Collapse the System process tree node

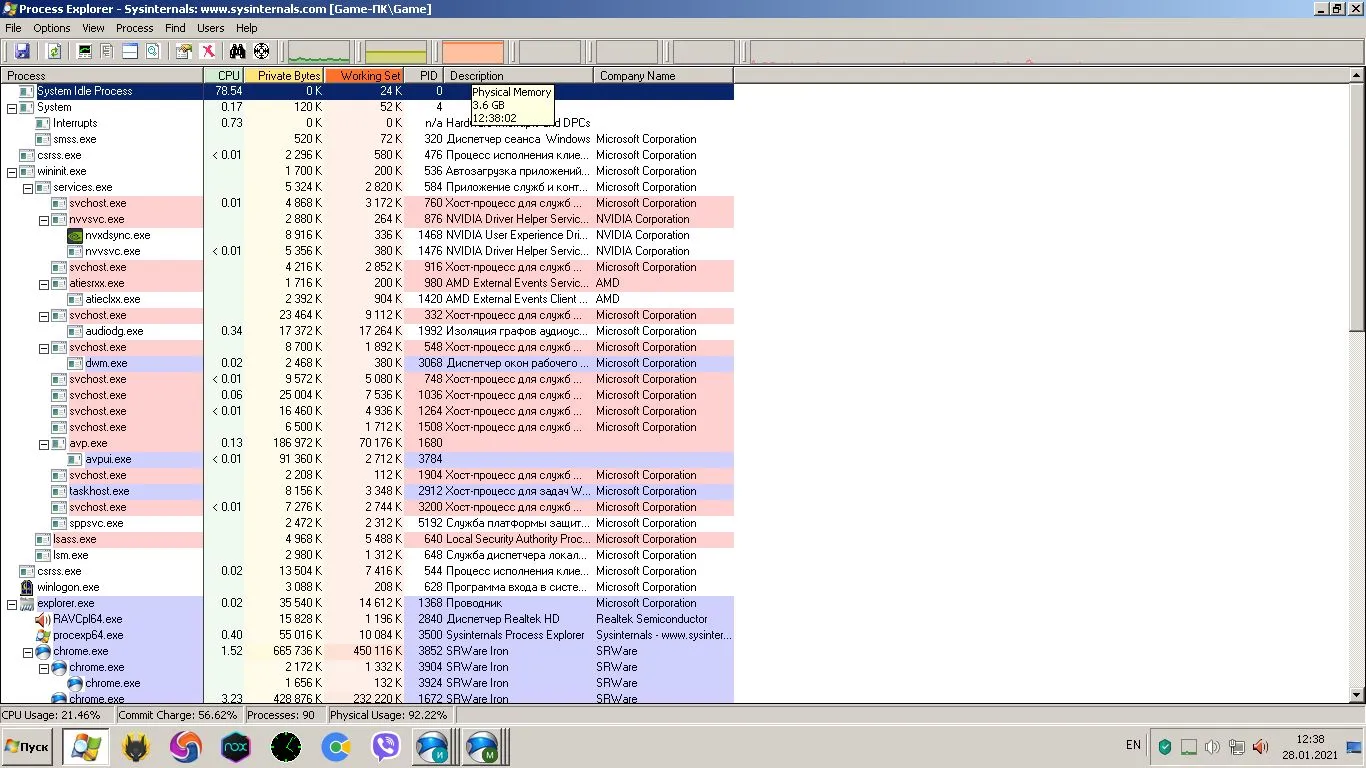(12, 108)
